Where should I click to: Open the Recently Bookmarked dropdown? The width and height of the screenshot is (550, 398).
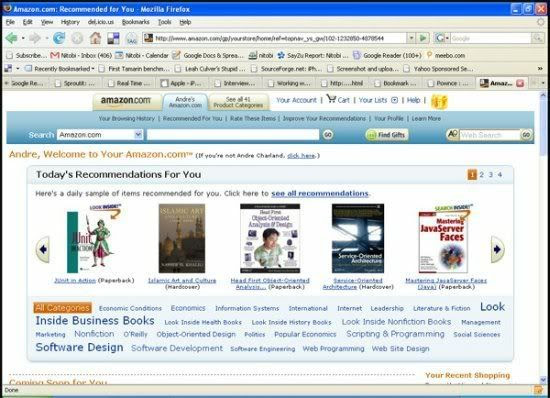pos(59,69)
